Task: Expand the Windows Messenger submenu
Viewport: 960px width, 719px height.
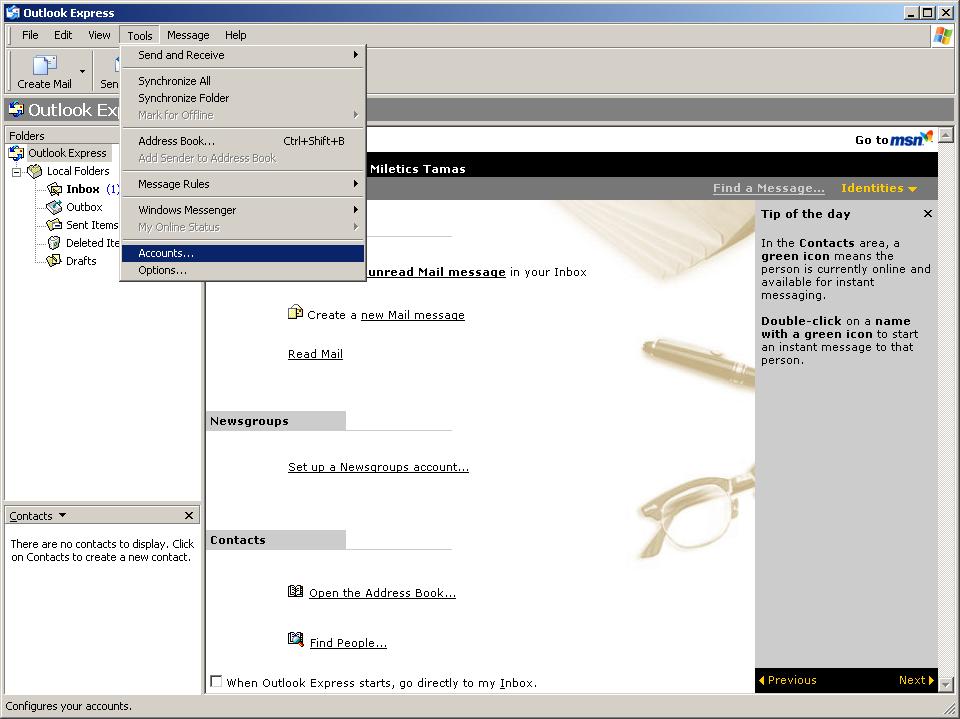Action: tap(242, 210)
